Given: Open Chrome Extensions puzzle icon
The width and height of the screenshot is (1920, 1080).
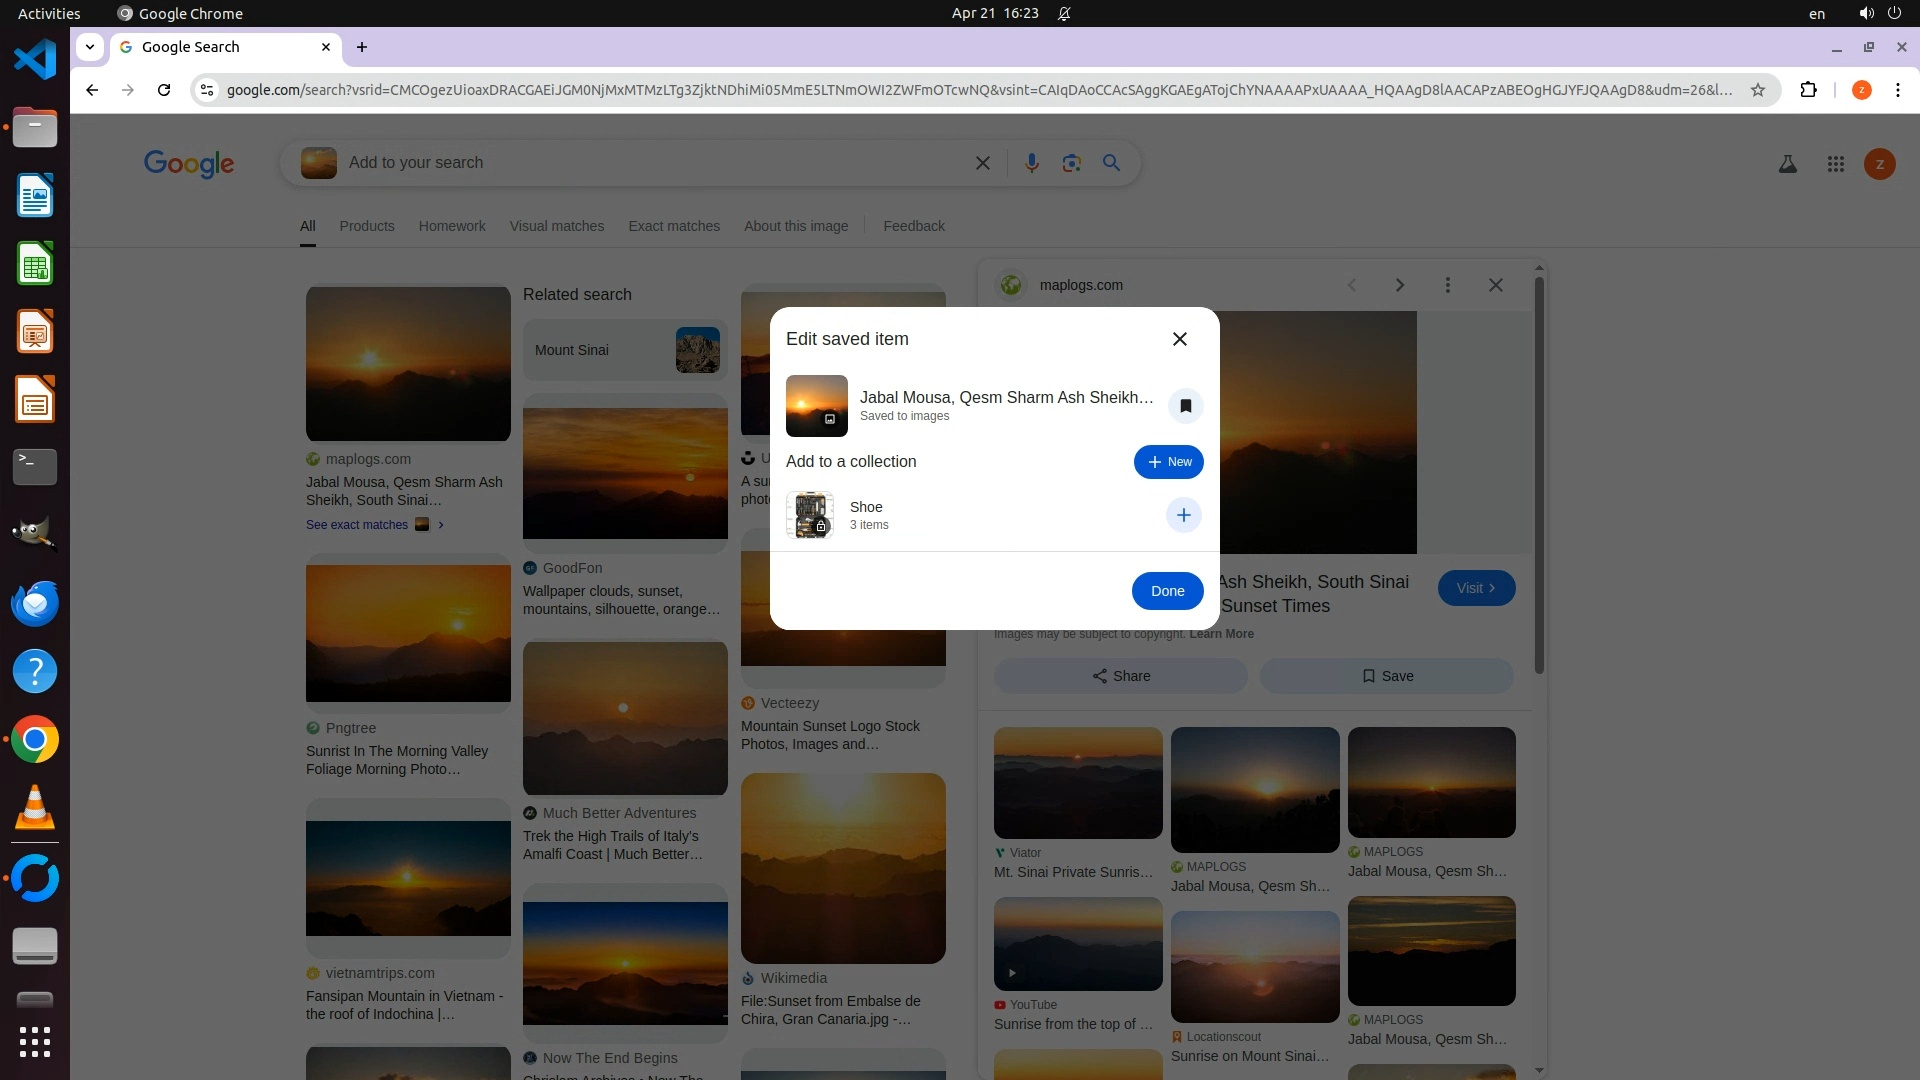Looking at the screenshot, I should tap(1808, 90).
